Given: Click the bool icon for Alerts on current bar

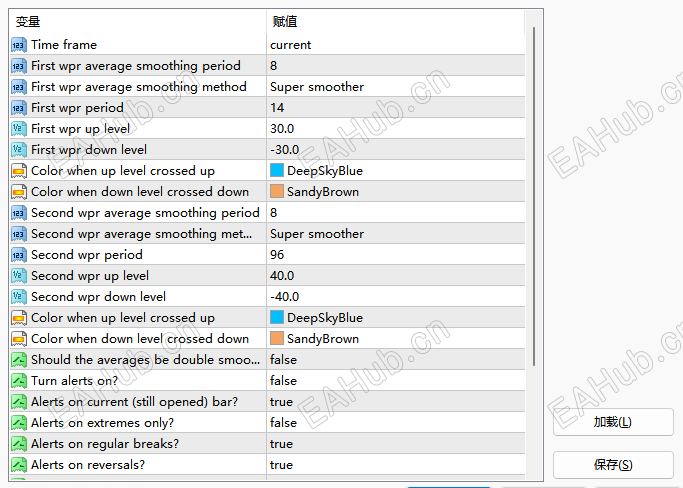Looking at the screenshot, I should click(x=19, y=402).
